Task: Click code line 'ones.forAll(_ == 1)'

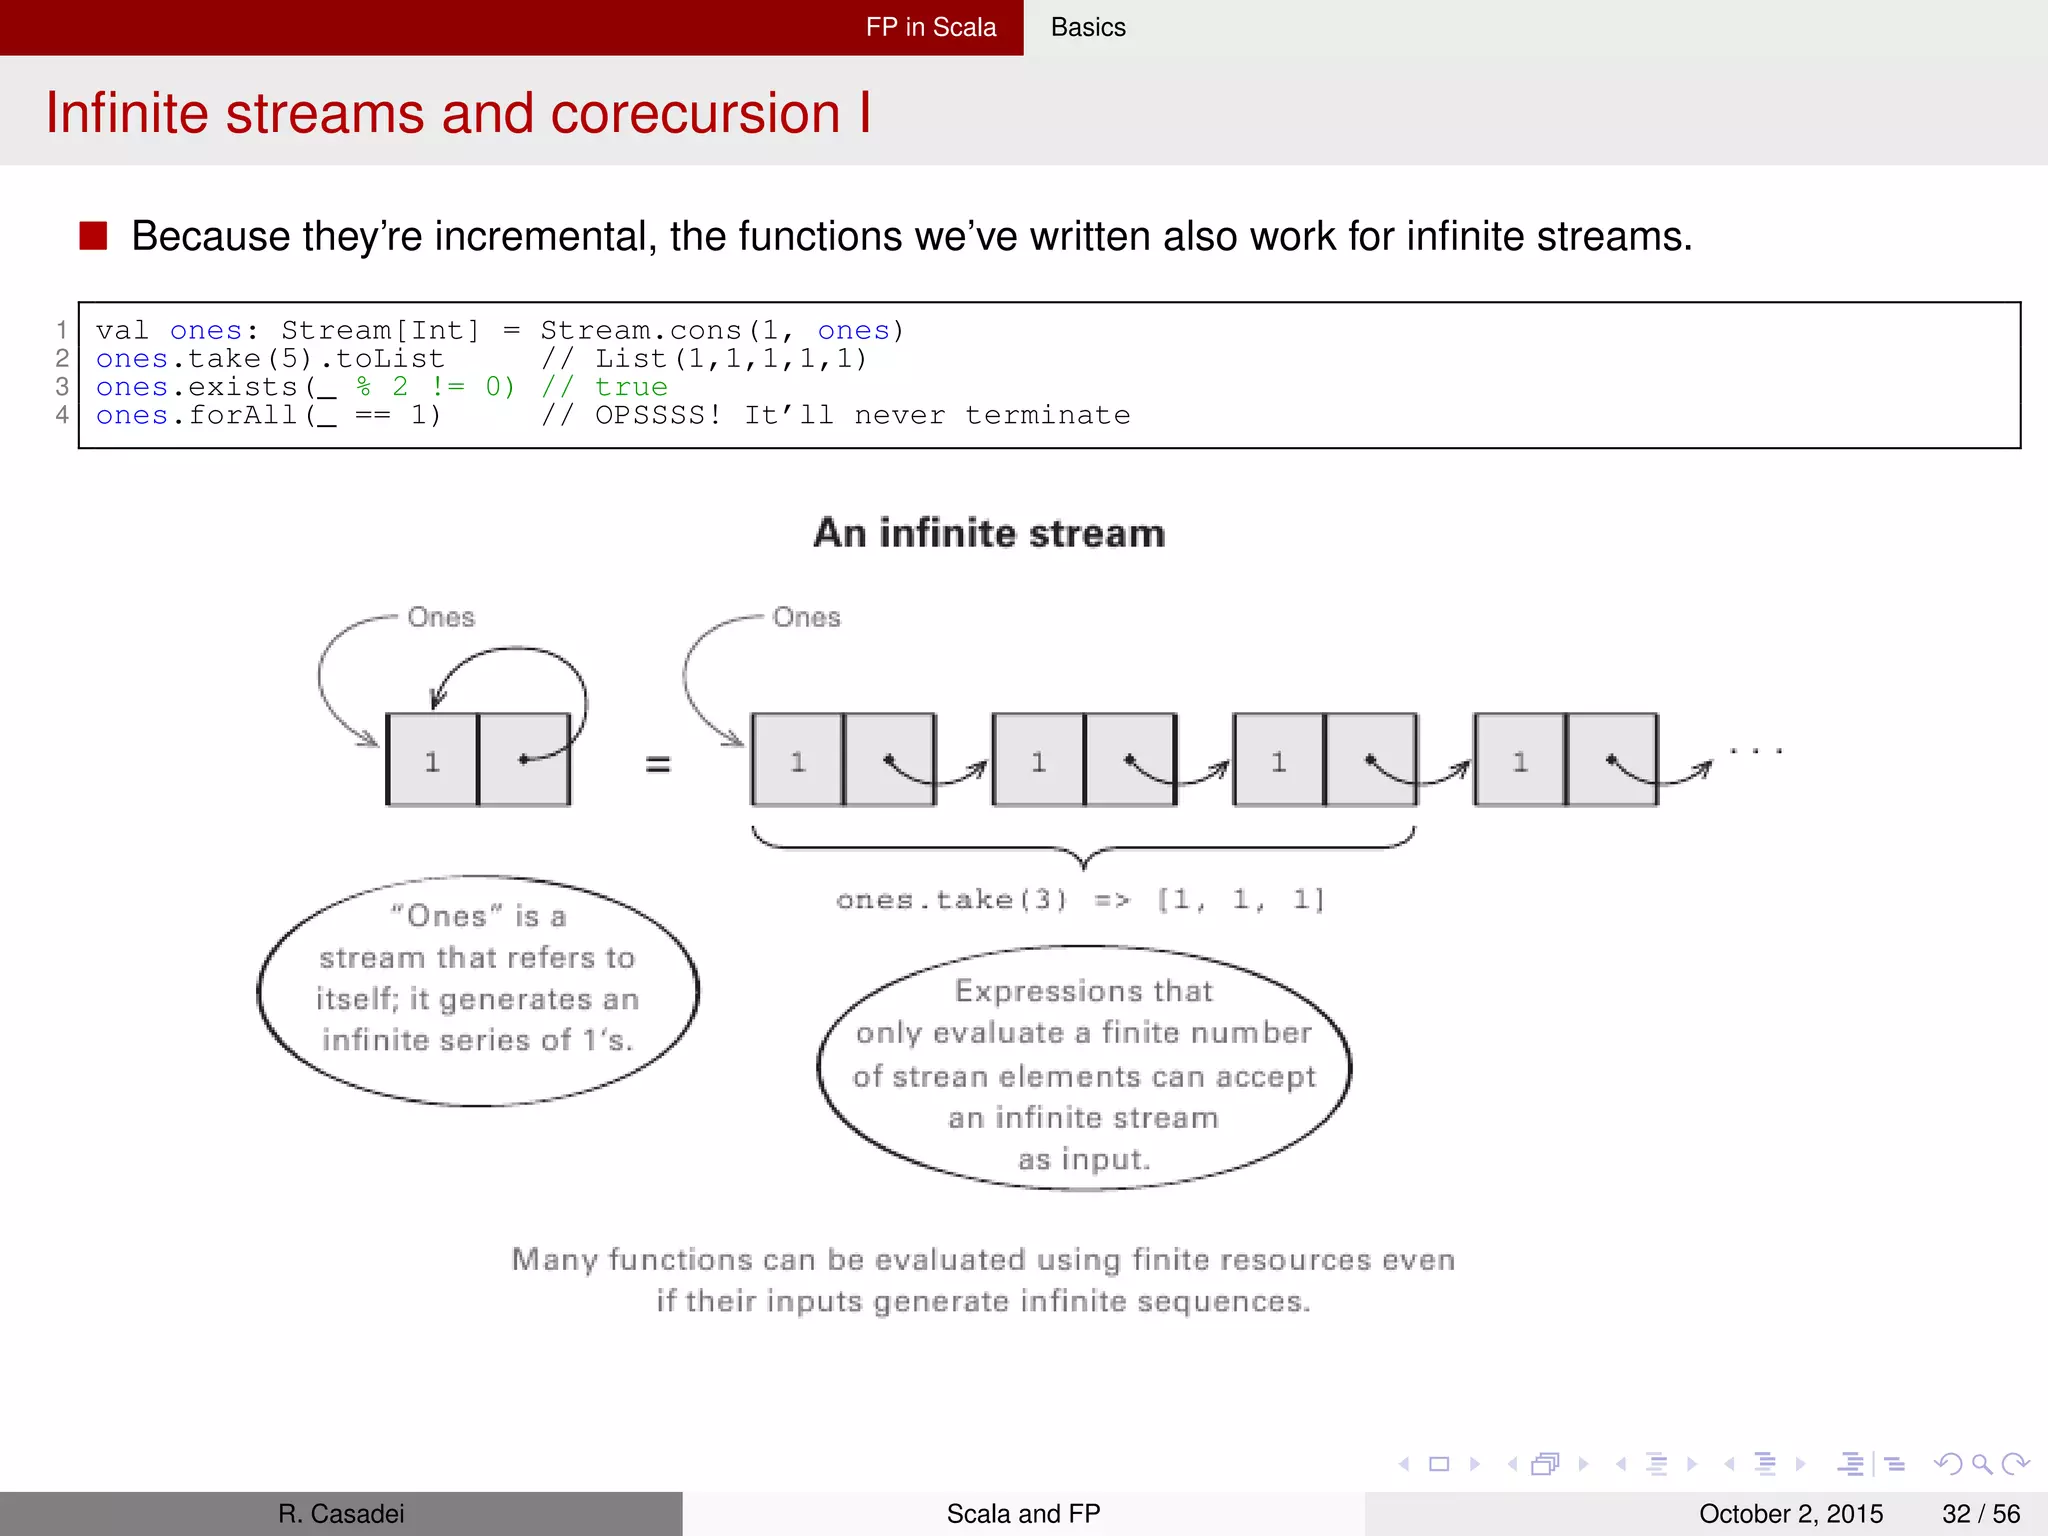Action: click(268, 414)
